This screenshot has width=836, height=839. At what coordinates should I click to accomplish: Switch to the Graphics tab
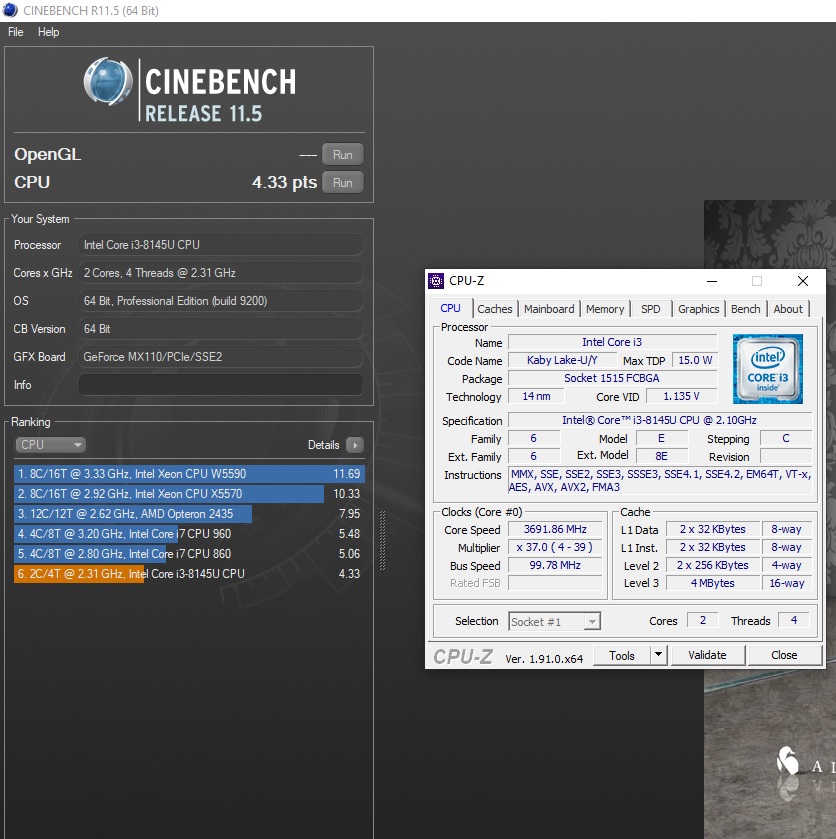[x=698, y=309]
